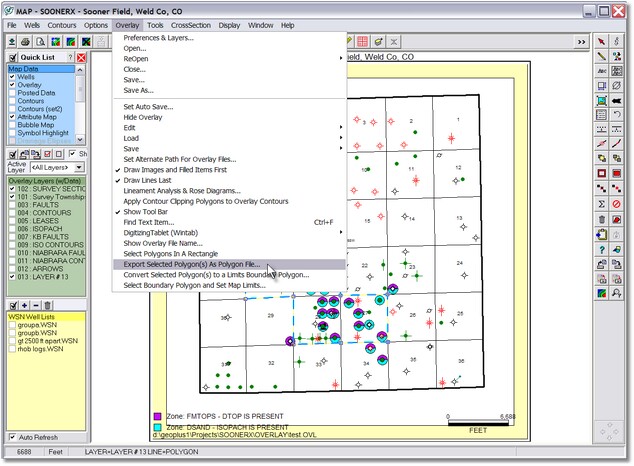The height and width of the screenshot is (466, 634).
Task: Toggle the Auto Refresh checkbox
Action: 12,437
